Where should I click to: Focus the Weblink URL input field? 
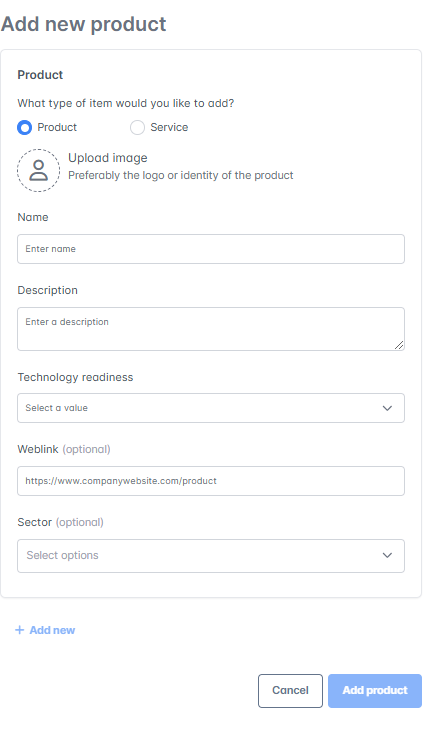click(x=211, y=481)
